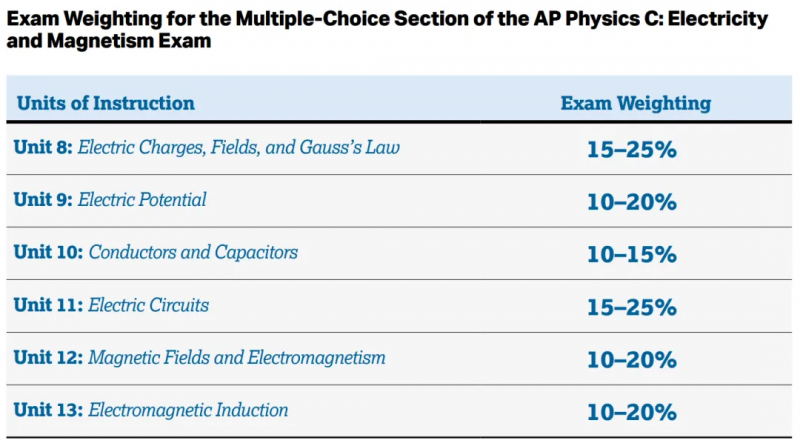Click the Unit 11 Electric Circuits label
Image resolution: width=800 pixels, height=446 pixels.
point(111,305)
